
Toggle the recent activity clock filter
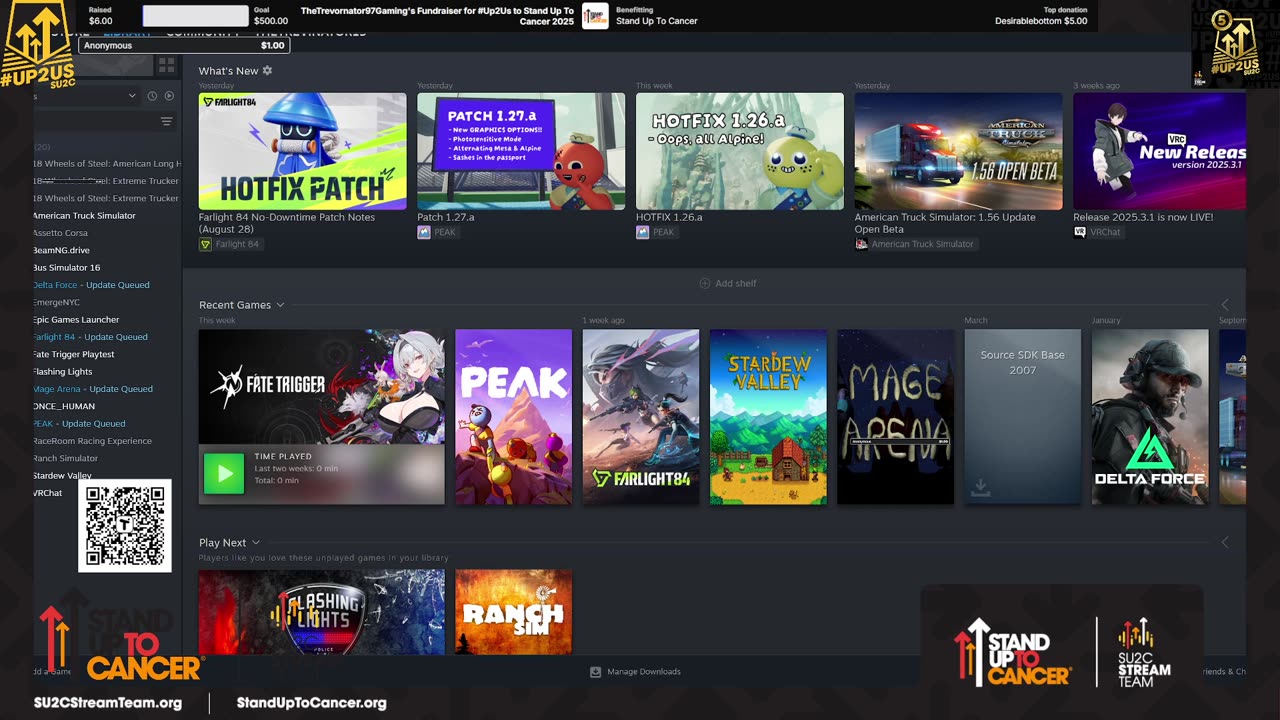point(152,96)
